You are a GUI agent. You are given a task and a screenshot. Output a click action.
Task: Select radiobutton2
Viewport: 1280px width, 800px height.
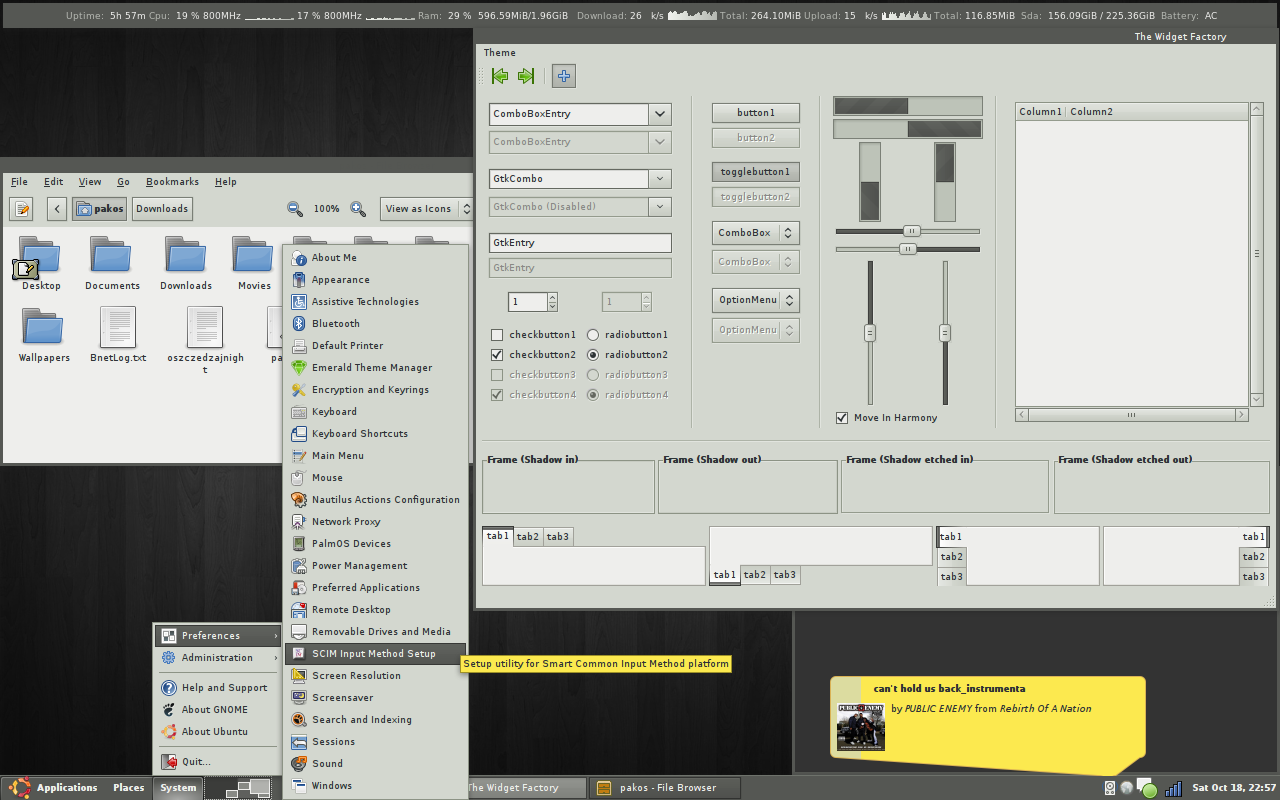coord(593,355)
